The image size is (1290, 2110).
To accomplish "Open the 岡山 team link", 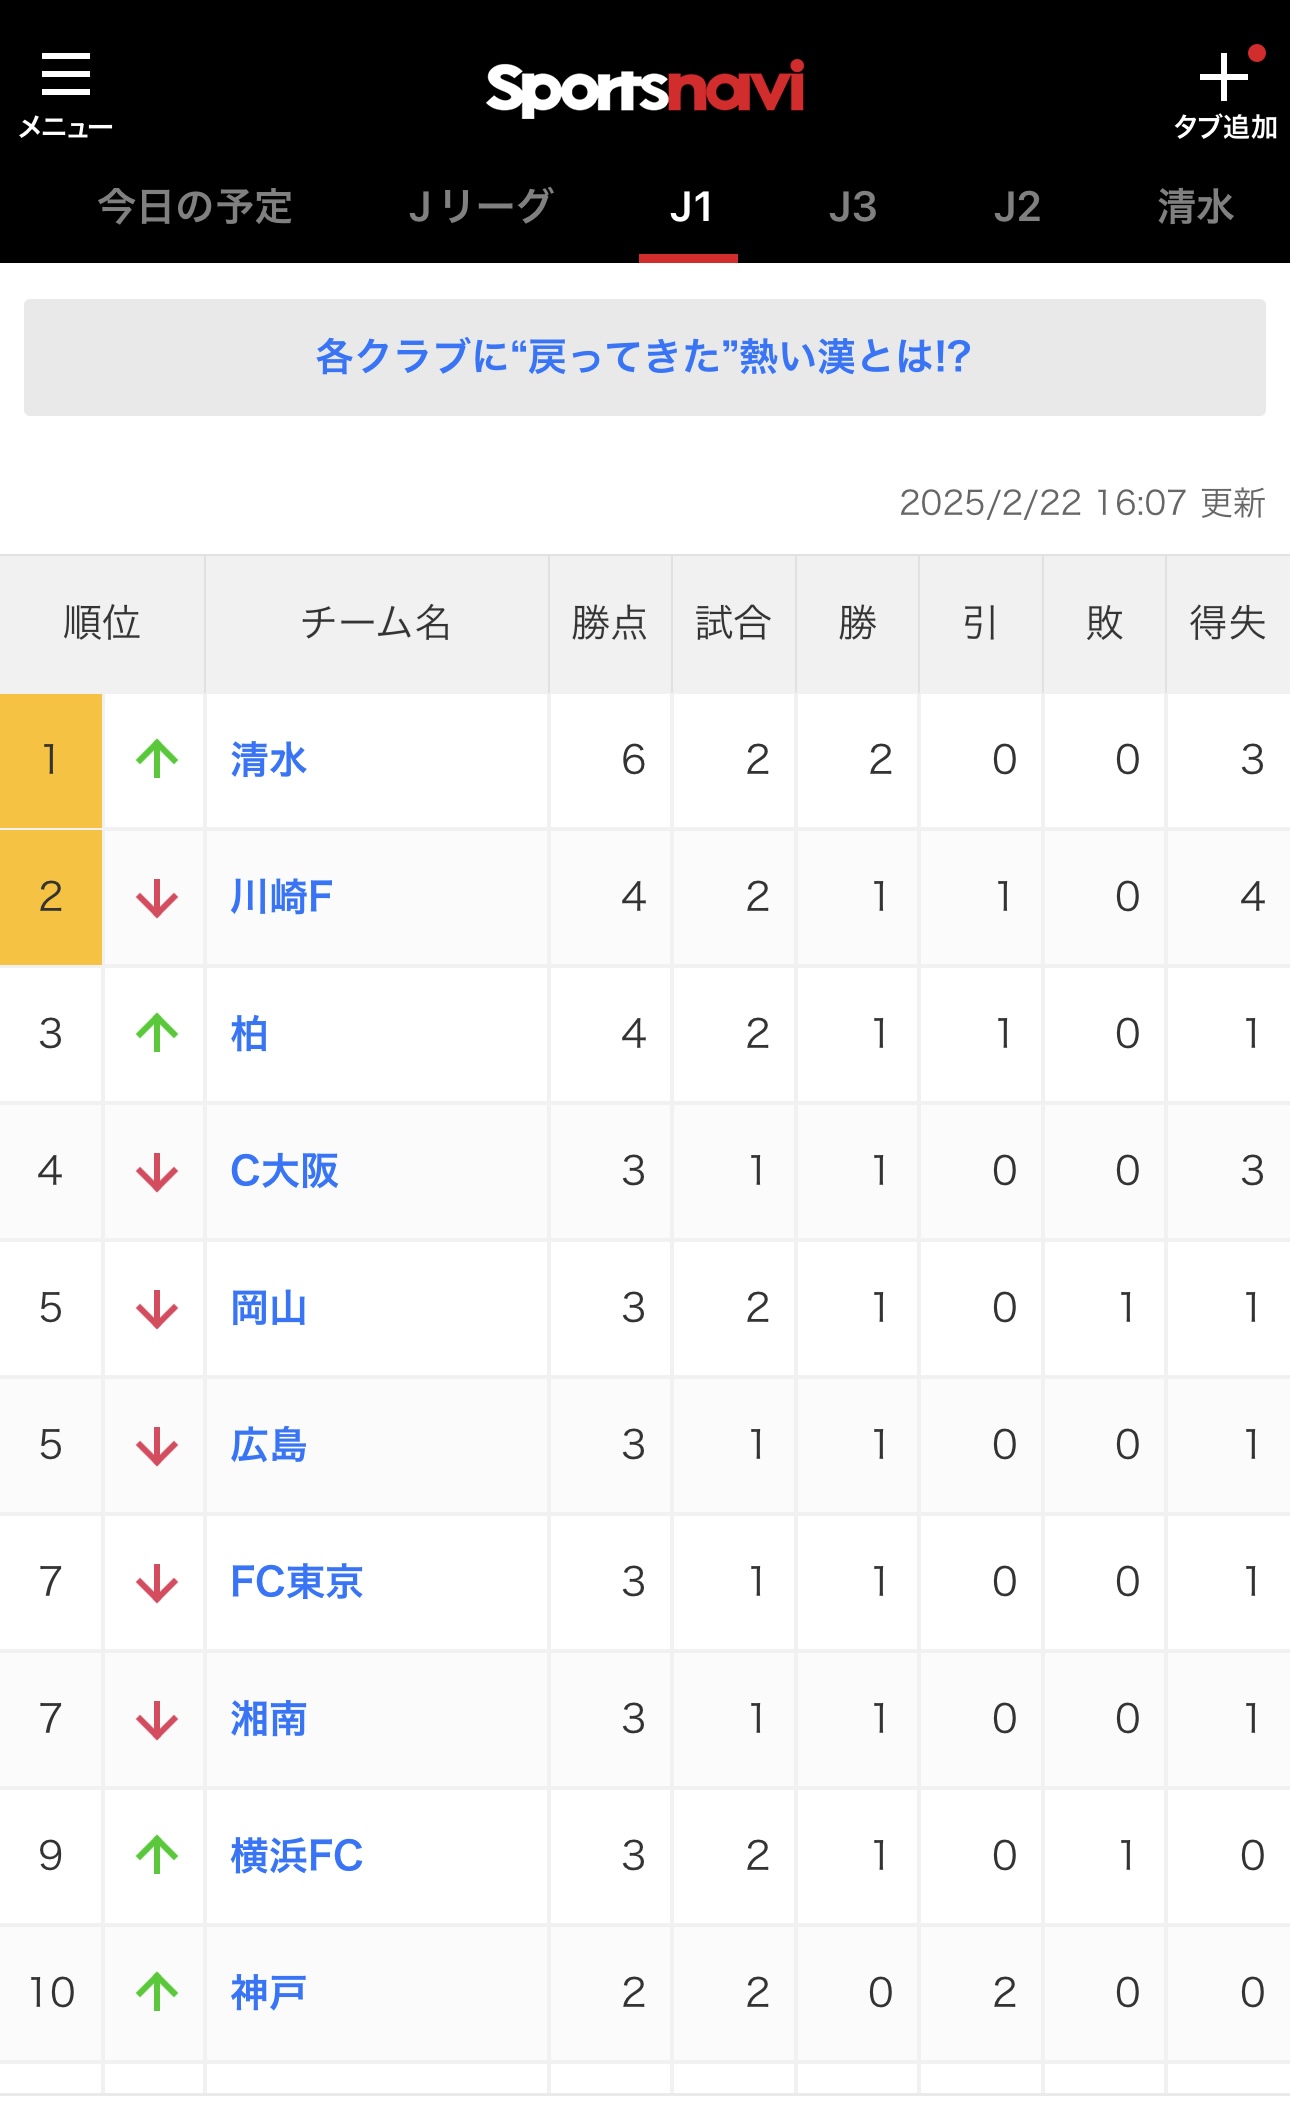I will point(268,1308).
